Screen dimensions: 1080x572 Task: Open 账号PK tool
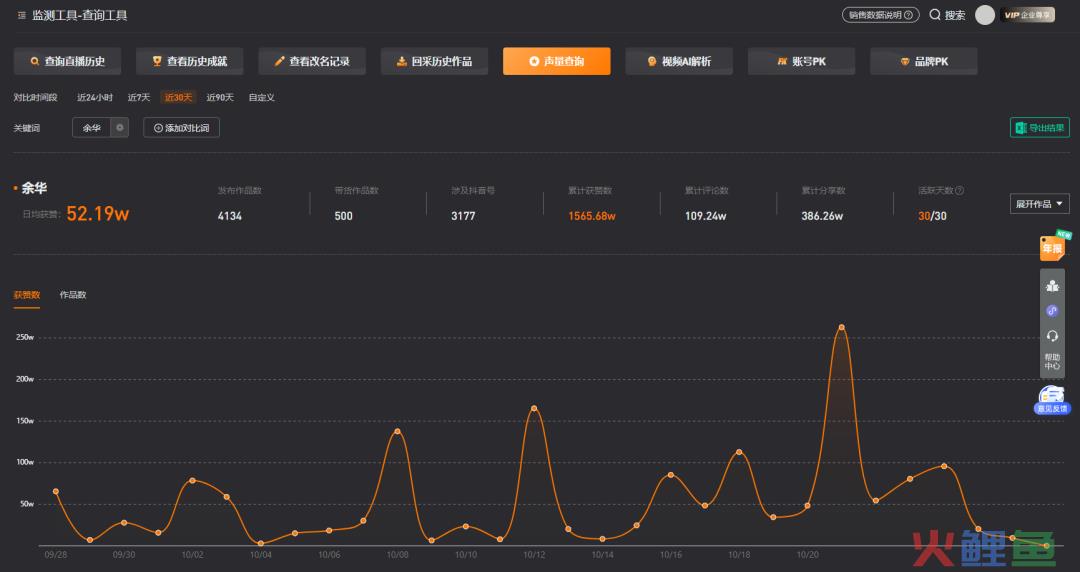pos(802,61)
